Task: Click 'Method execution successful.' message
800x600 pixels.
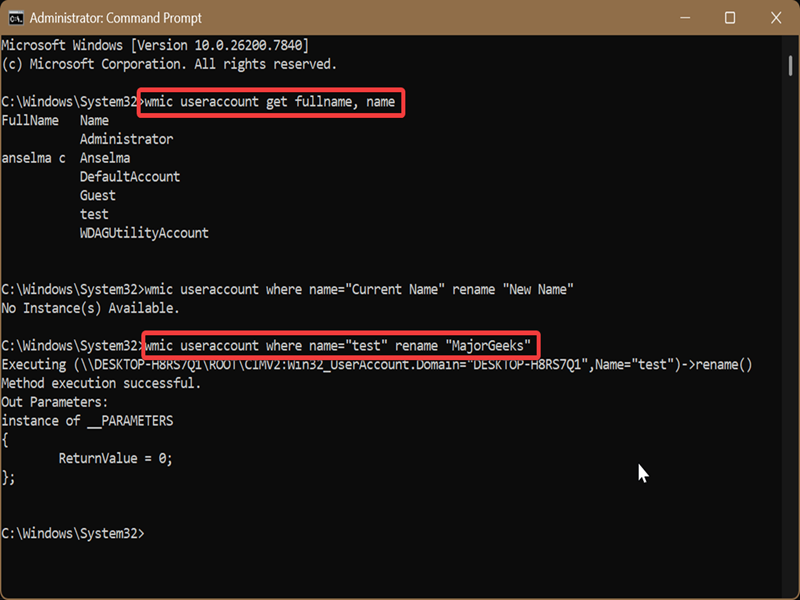Action: [101, 383]
